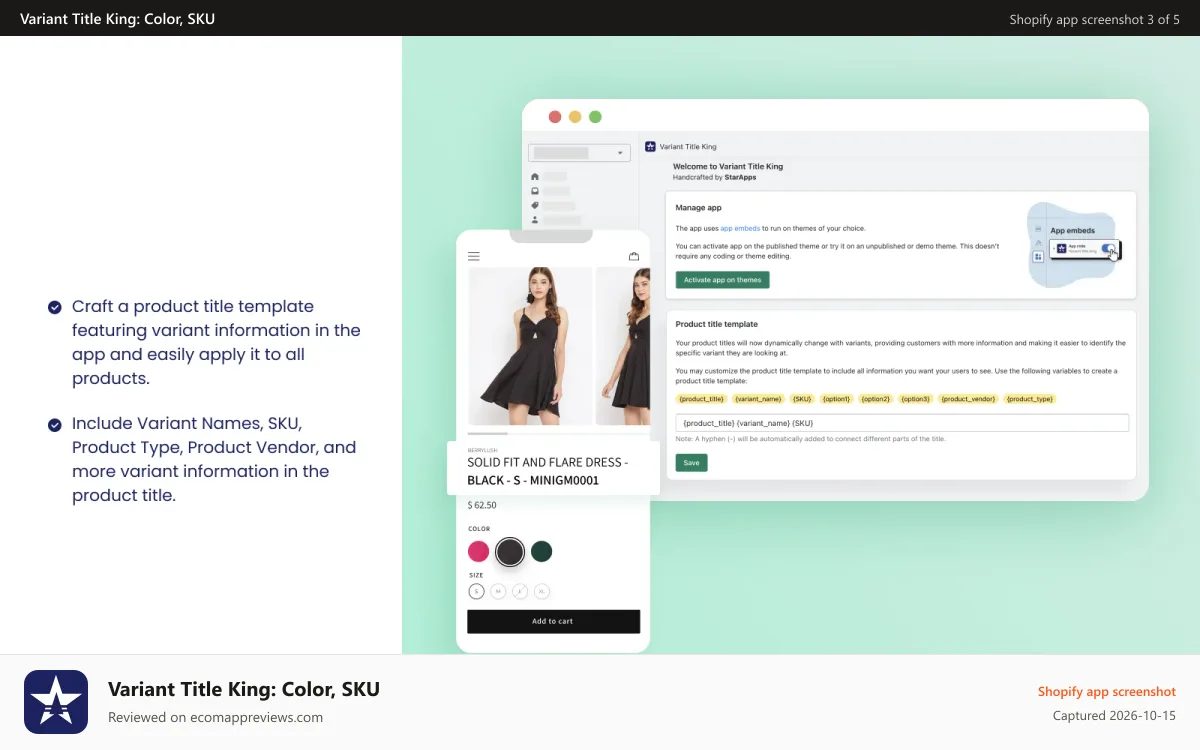This screenshot has width=1200, height=750.
Task: Click the Product title template heading
Action: pos(717,324)
